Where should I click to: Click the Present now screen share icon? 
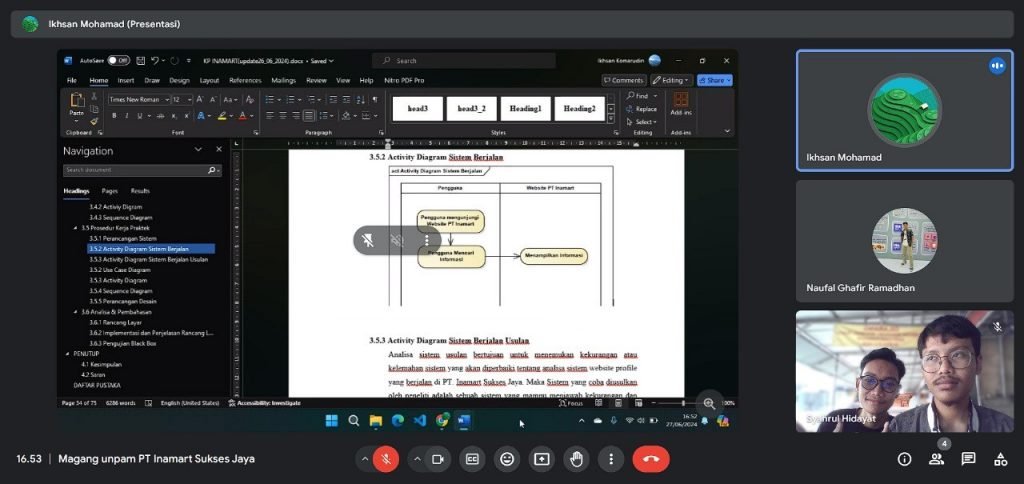tap(541, 459)
